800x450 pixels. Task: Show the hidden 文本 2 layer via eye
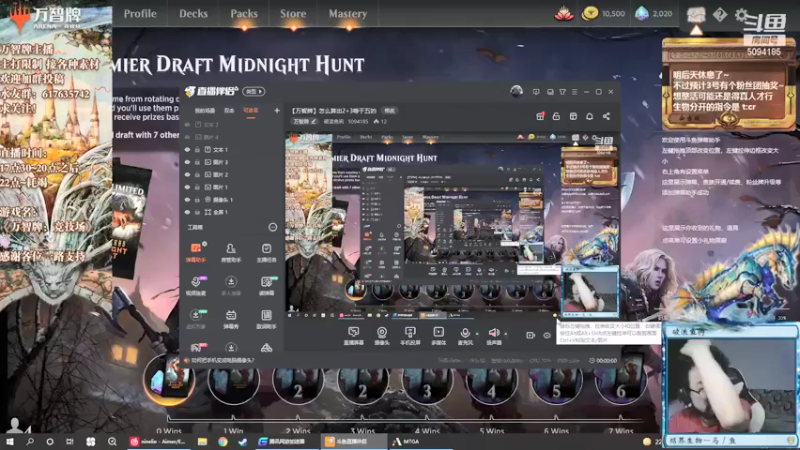click(187, 124)
